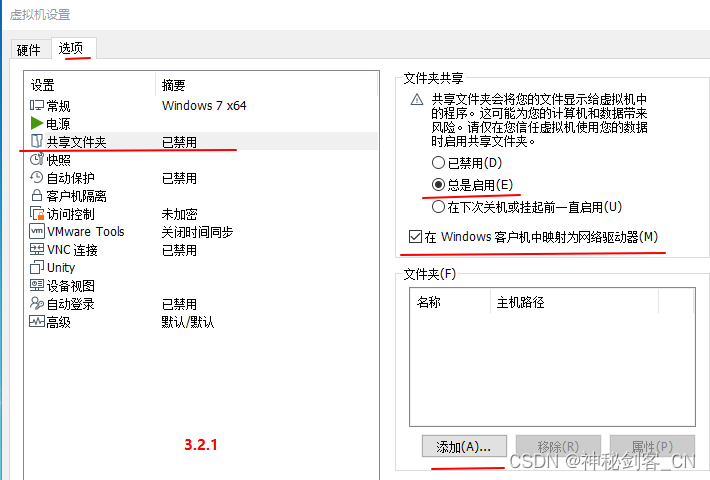Click the 未加密 summary value

click(179, 214)
